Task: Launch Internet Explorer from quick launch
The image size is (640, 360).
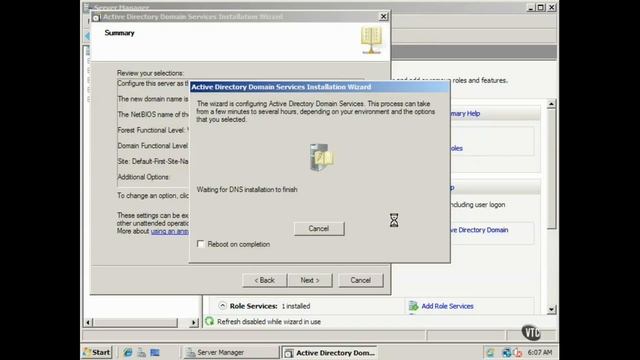Action: coord(128,352)
